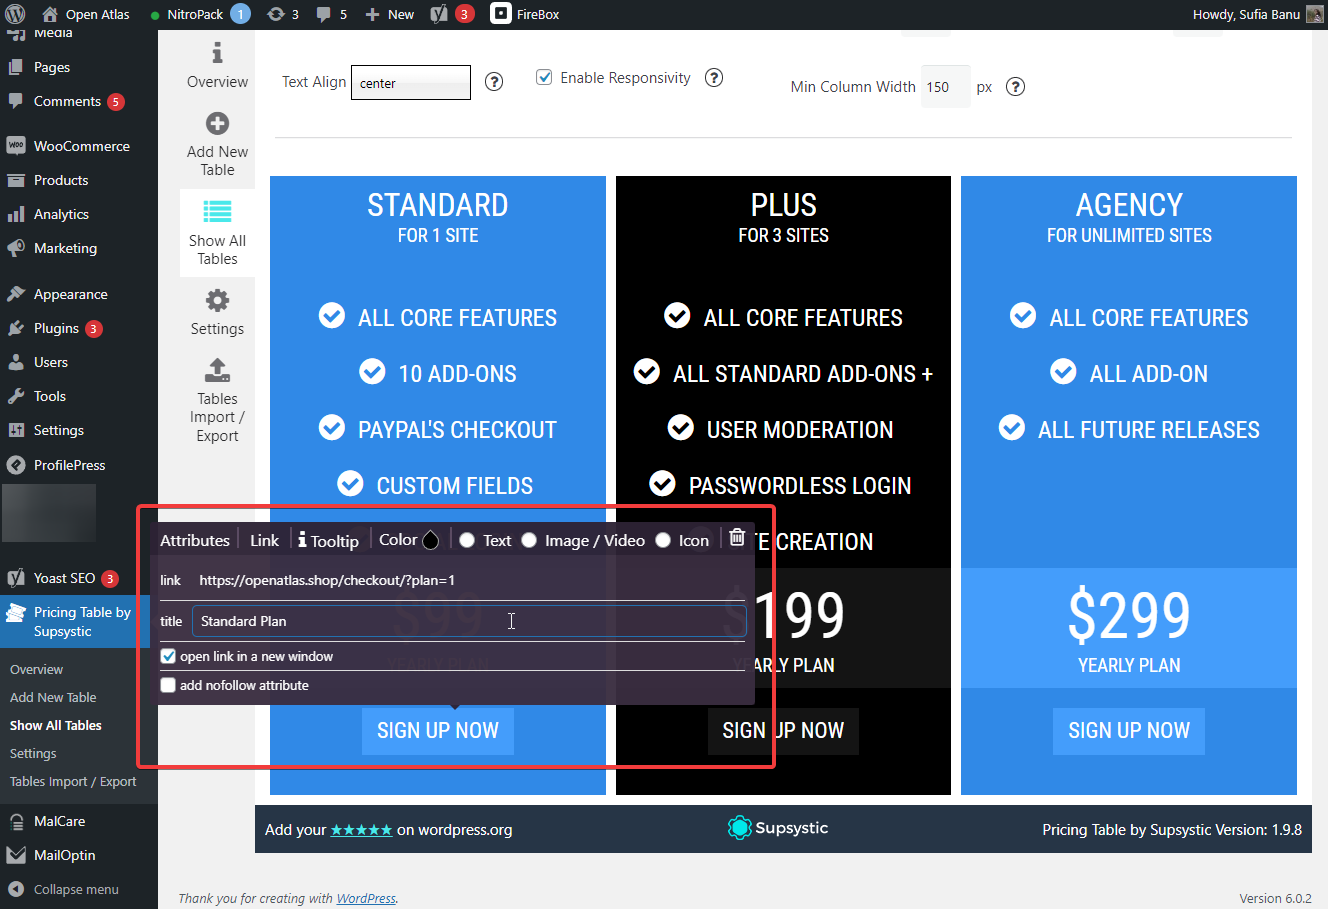Click the $299 price text

tap(1129, 615)
